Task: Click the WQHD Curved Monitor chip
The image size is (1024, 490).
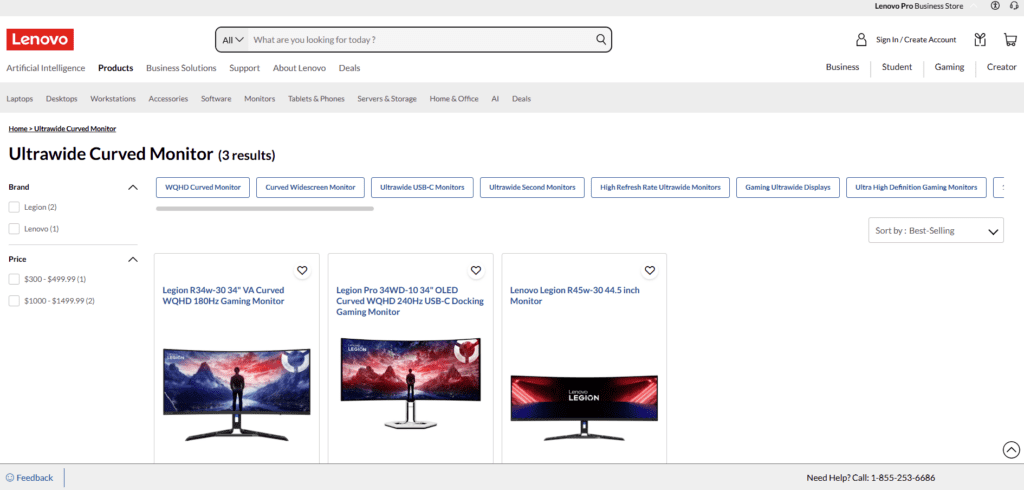Action: coord(202,187)
